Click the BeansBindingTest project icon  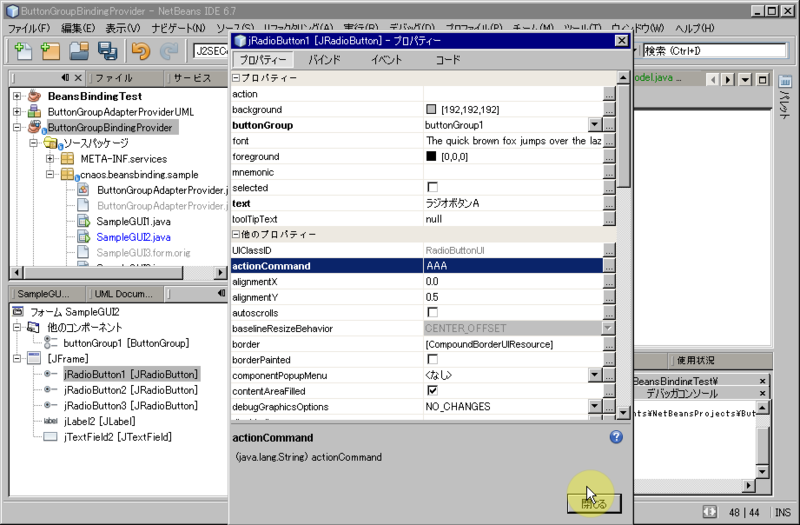coord(34,96)
